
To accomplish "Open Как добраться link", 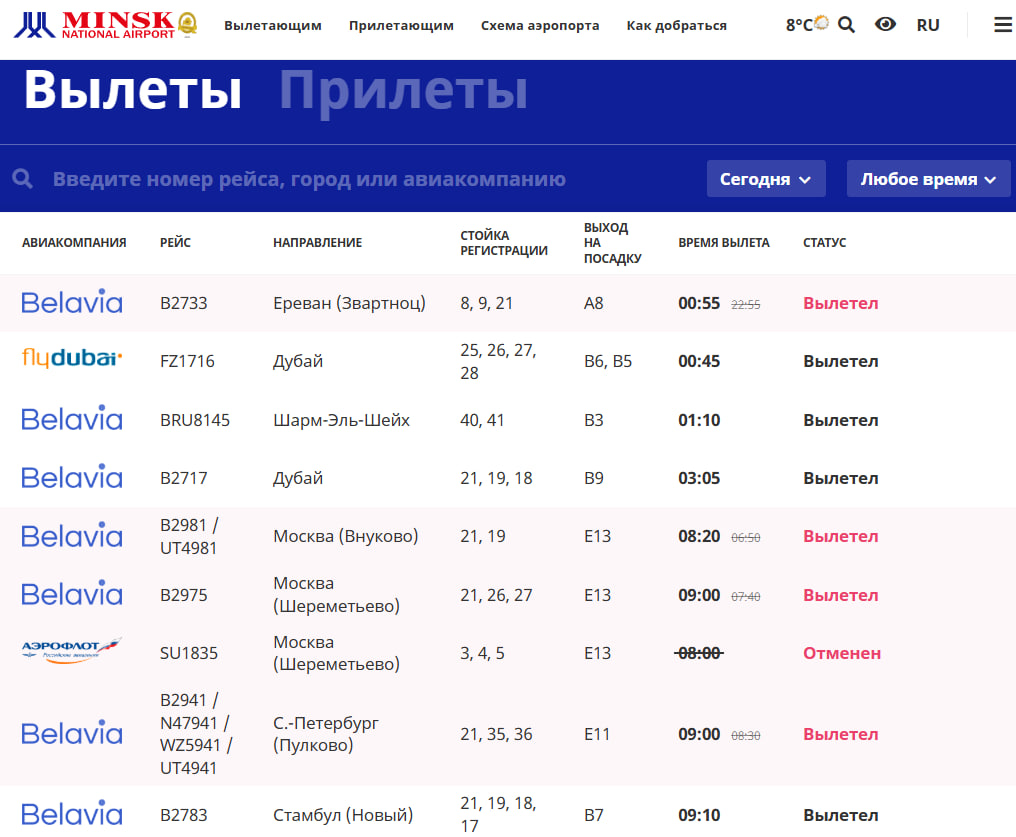I will tap(677, 25).
